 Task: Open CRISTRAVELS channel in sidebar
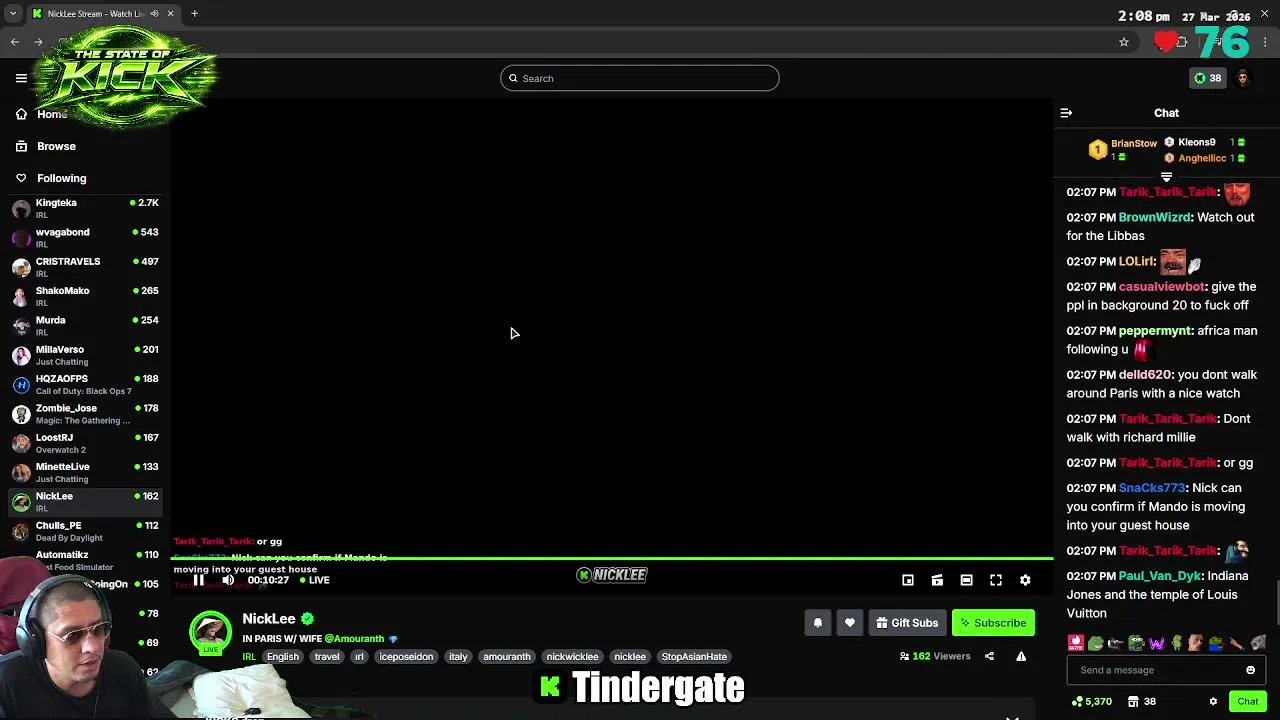coord(85,267)
